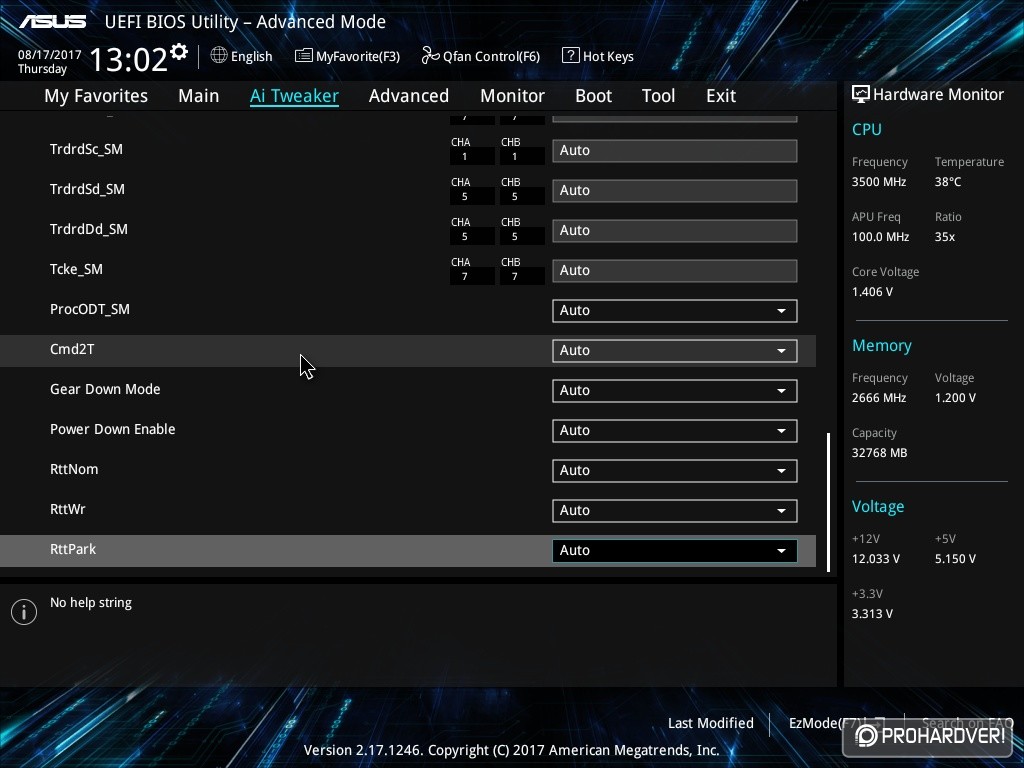Screen dimensions: 1024x768
Task: Click the Core Voltage 1.406 V value
Action: tap(872, 292)
